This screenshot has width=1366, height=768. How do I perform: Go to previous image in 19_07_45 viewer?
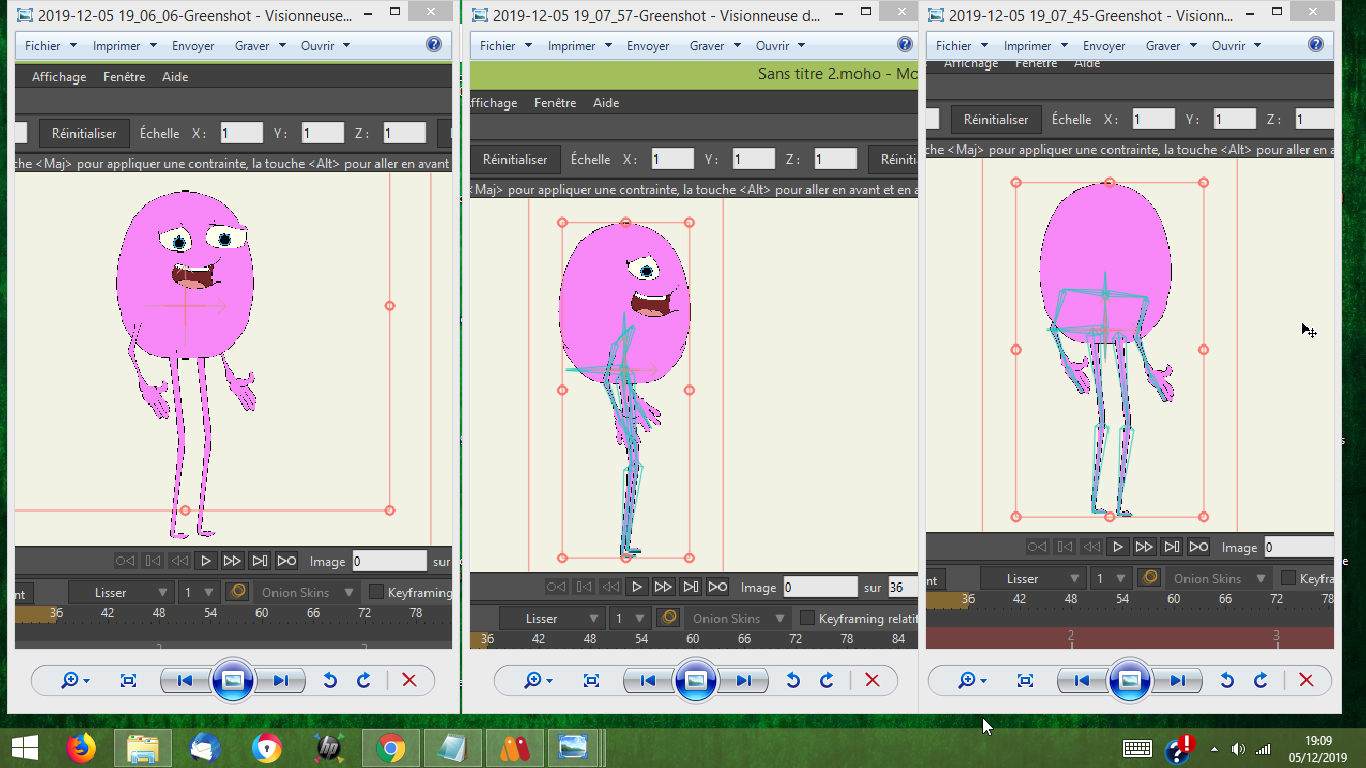pos(1082,681)
